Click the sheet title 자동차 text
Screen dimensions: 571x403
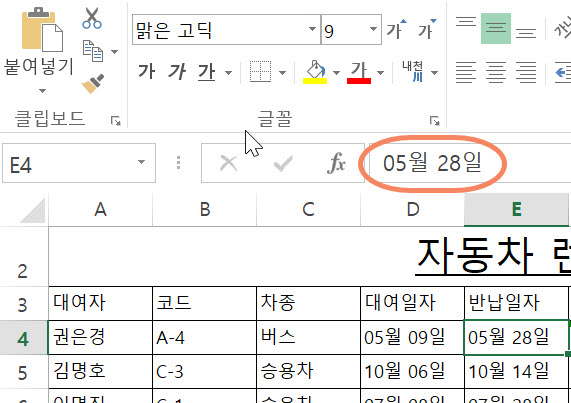click(x=474, y=256)
